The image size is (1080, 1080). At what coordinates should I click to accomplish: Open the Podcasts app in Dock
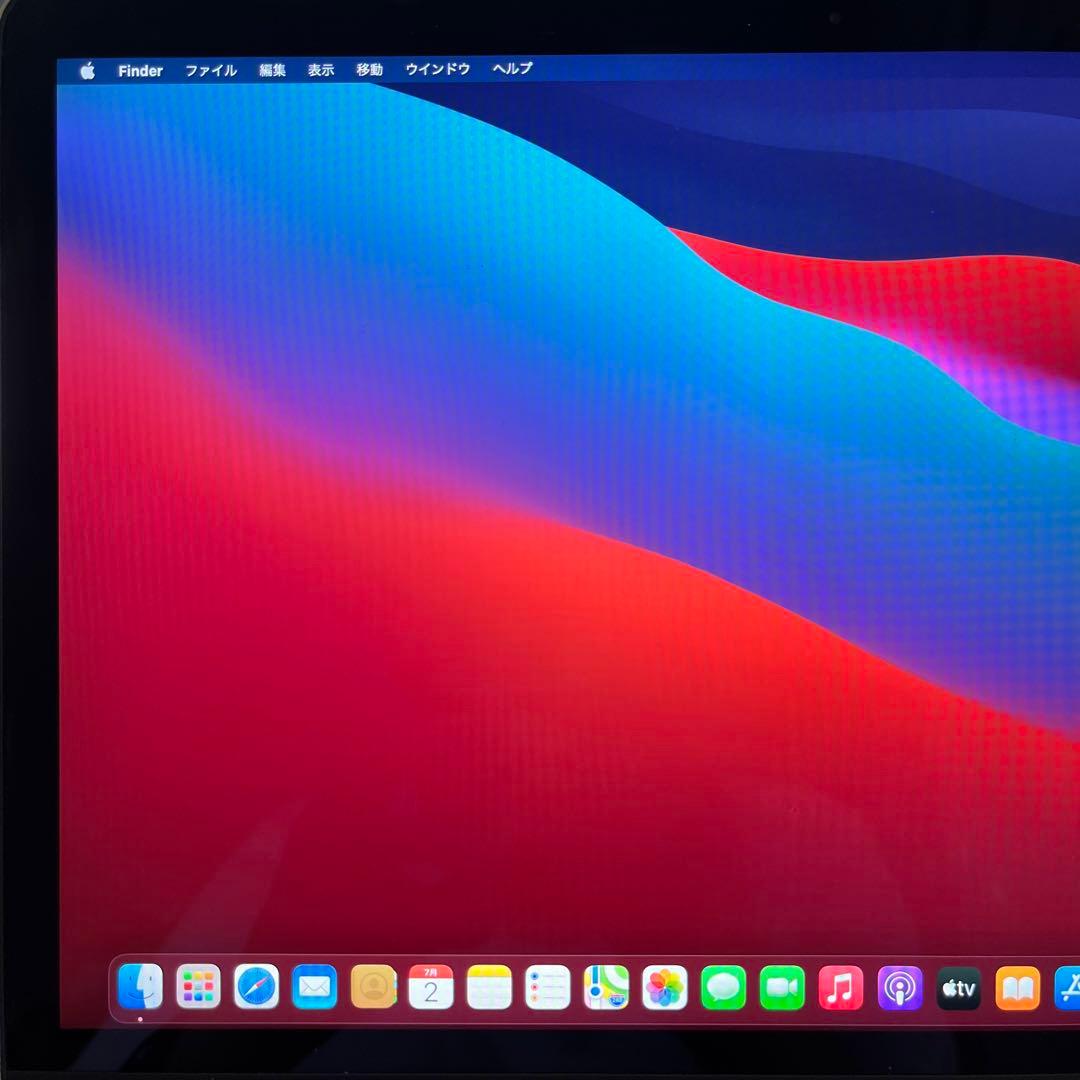[x=900, y=988]
